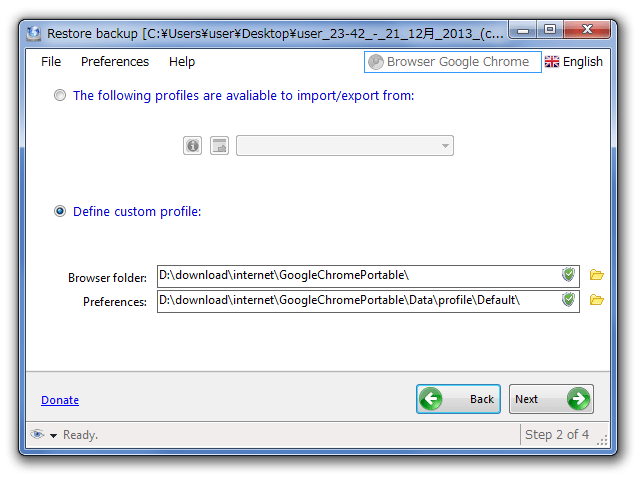641x479 pixels.
Task: Open the File menu
Action: [51, 62]
